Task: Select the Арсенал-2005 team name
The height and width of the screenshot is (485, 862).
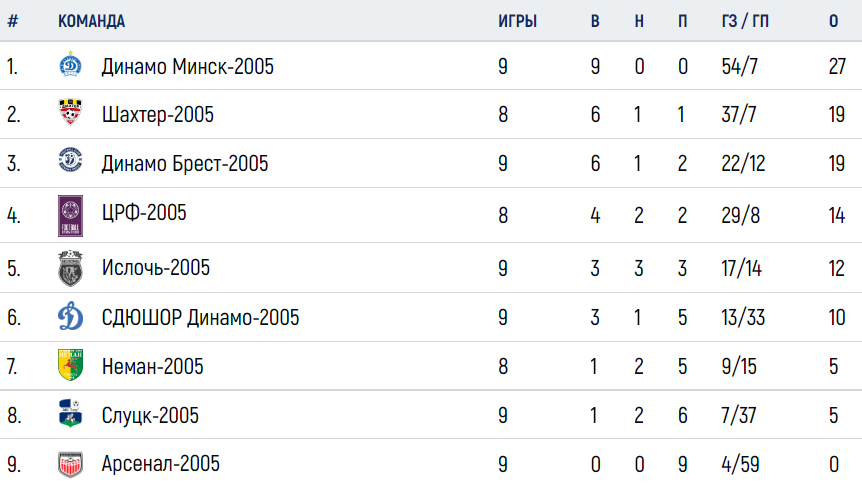Action: point(161,464)
